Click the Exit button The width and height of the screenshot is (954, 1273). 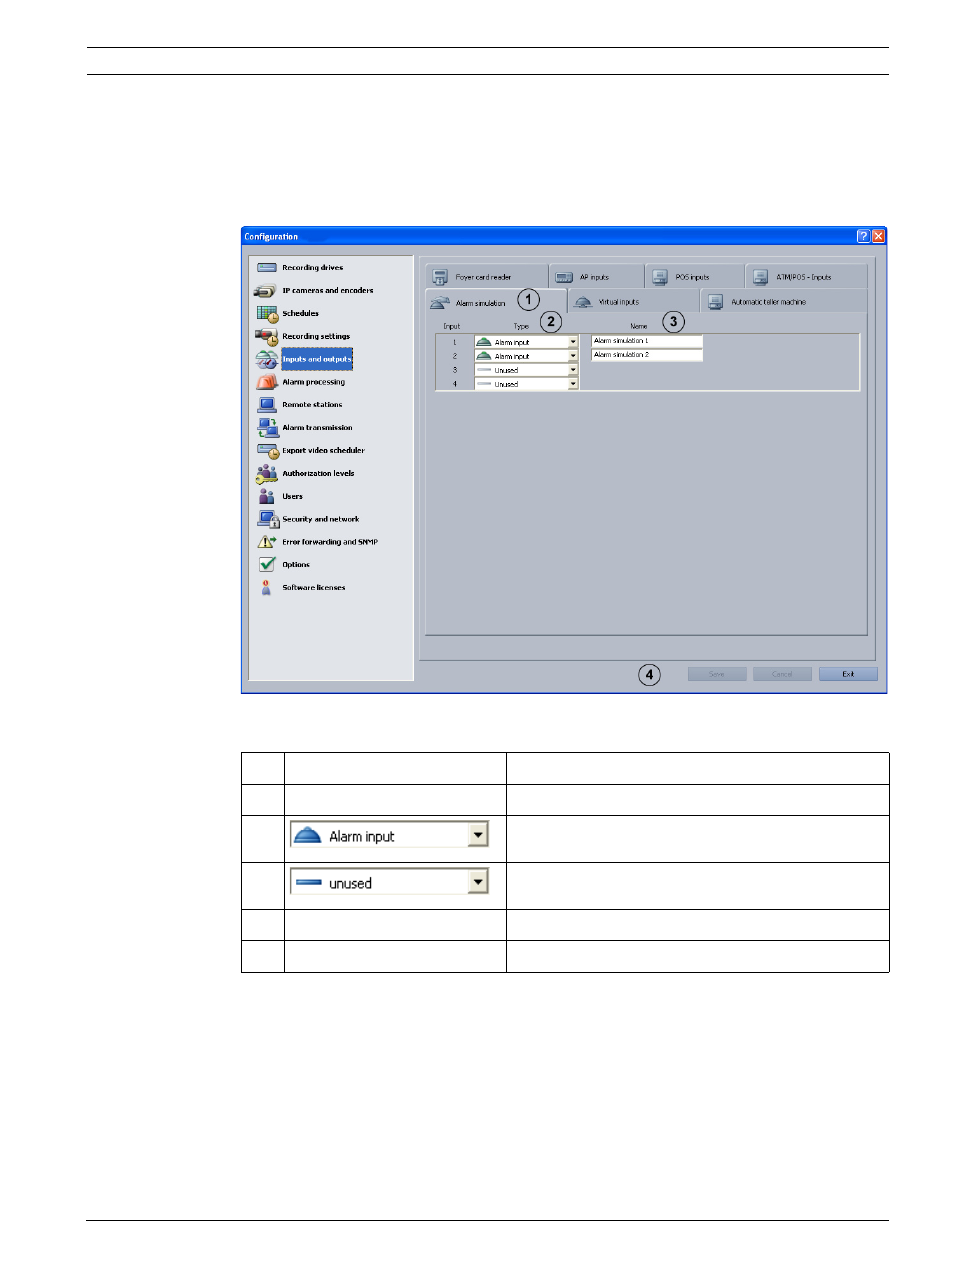click(848, 674)
